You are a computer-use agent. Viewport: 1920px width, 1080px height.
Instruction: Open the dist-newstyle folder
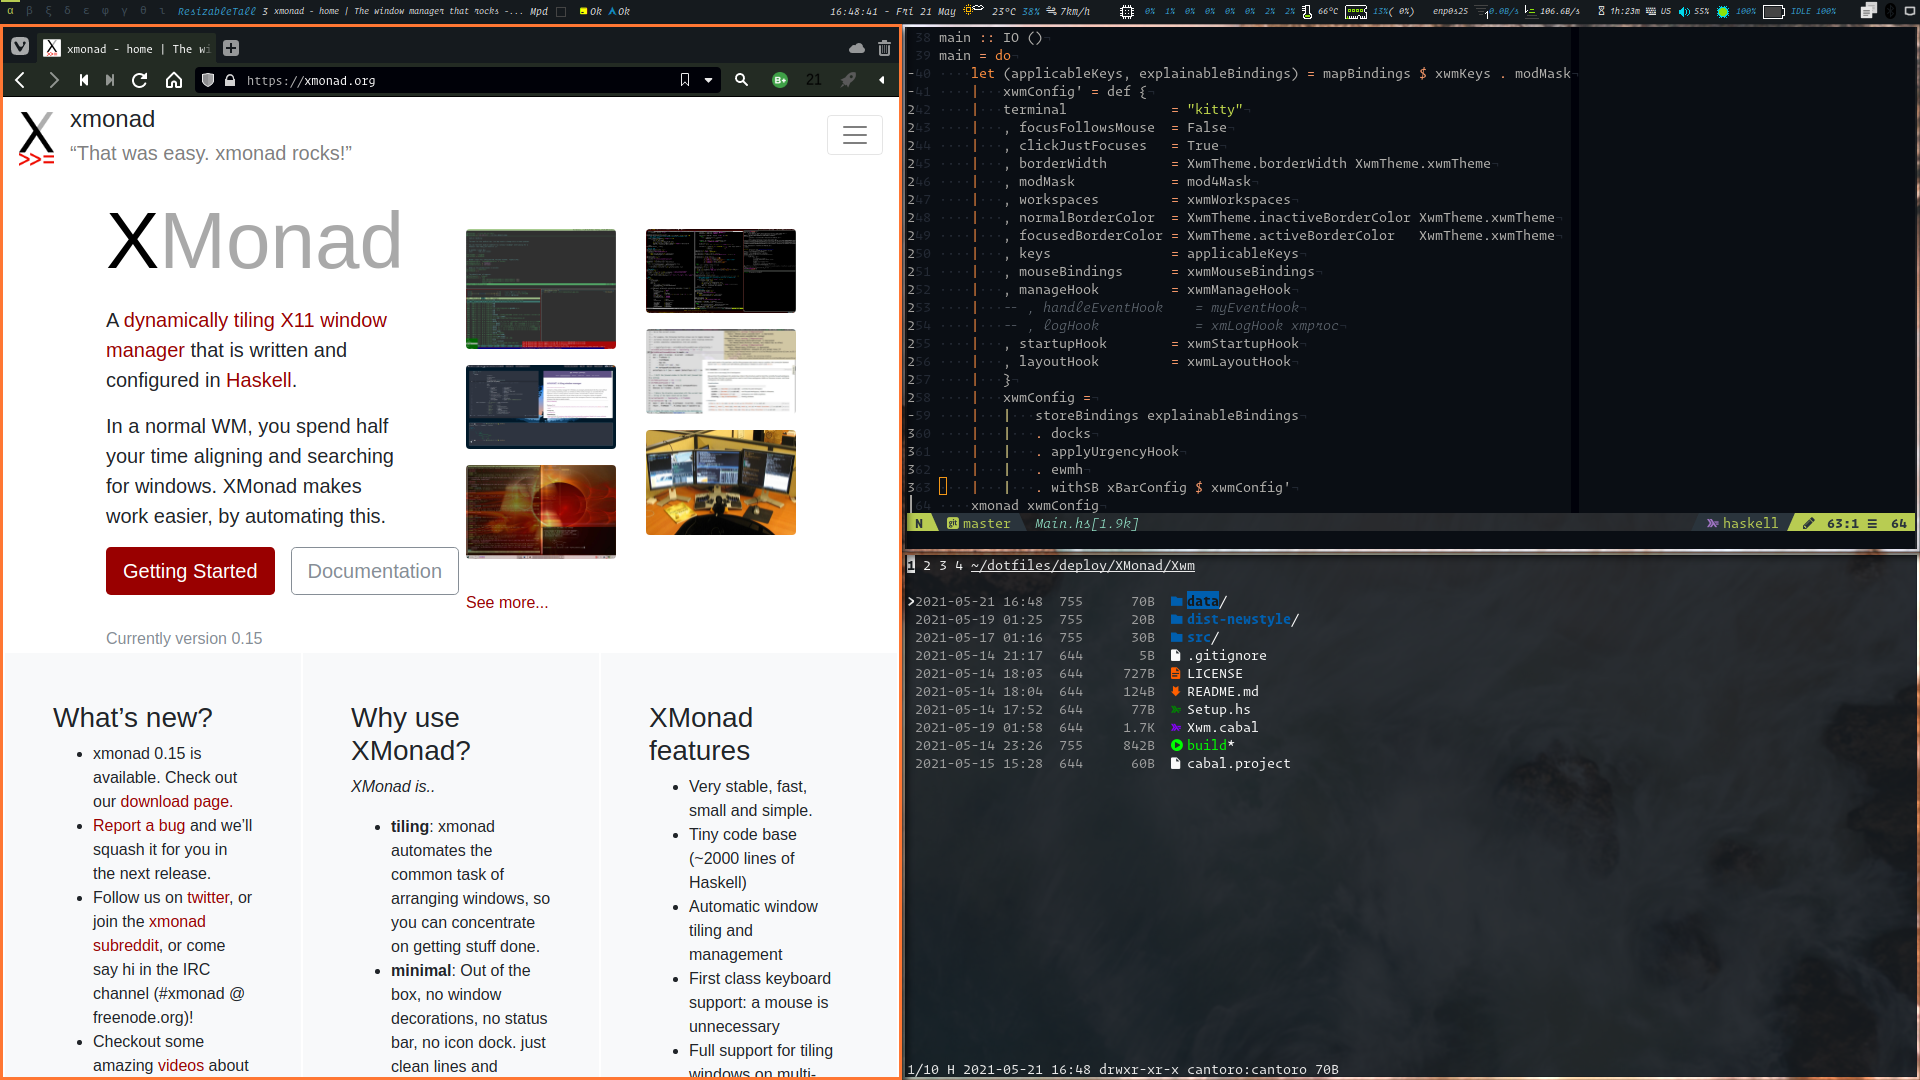click(x=1238, y=619)
